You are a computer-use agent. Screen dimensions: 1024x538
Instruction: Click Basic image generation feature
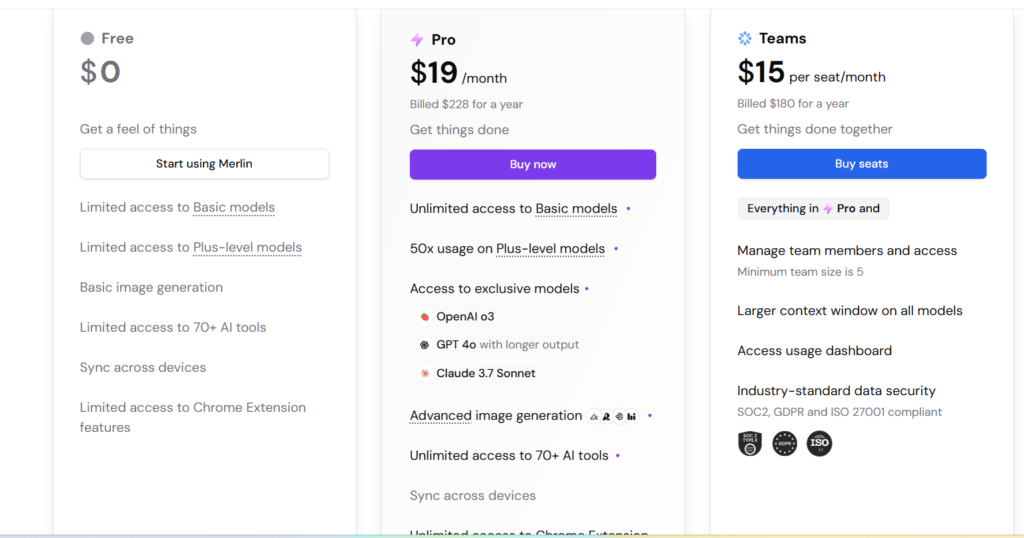[152, 287]
